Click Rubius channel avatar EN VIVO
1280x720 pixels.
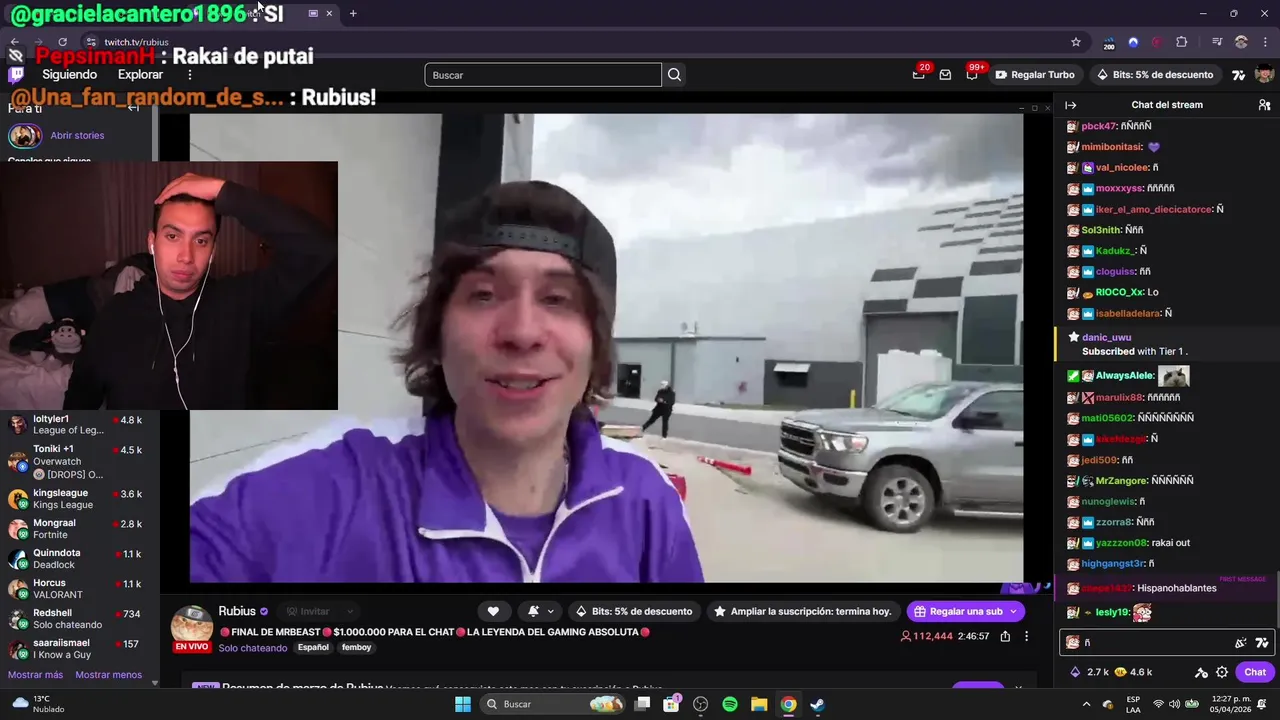[x=192, y=628]
